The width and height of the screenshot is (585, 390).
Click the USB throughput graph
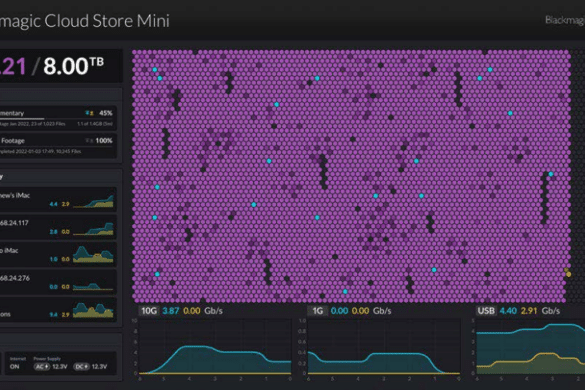click(x=531, y=347)
